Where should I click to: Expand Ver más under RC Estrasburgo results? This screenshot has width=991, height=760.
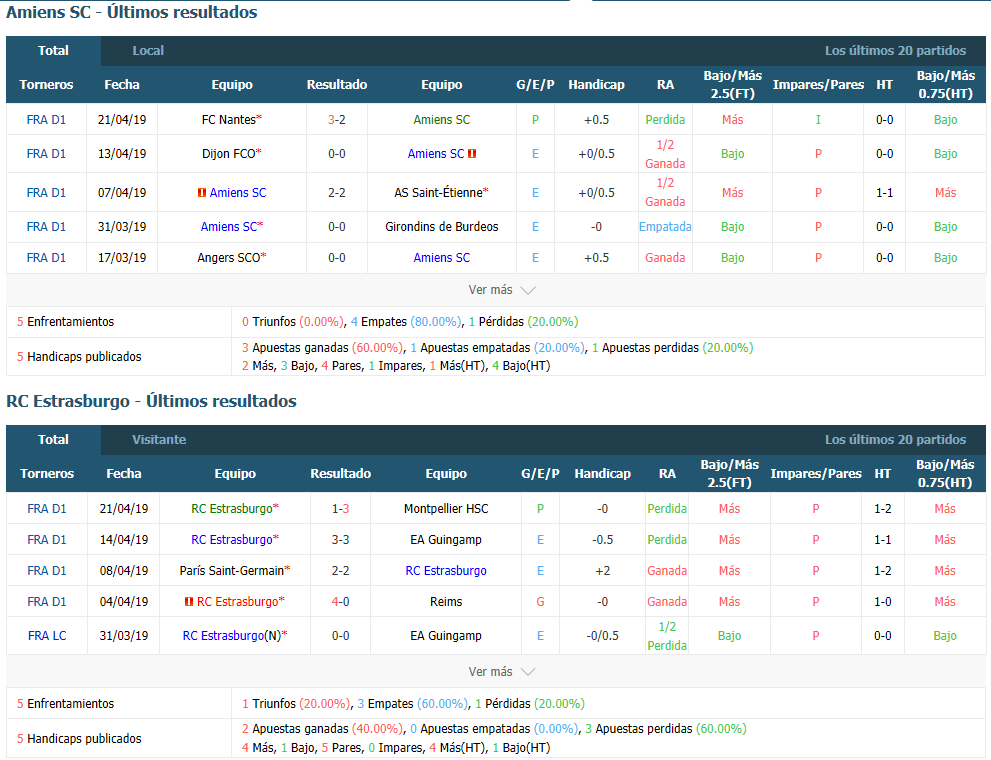point(502,672)
